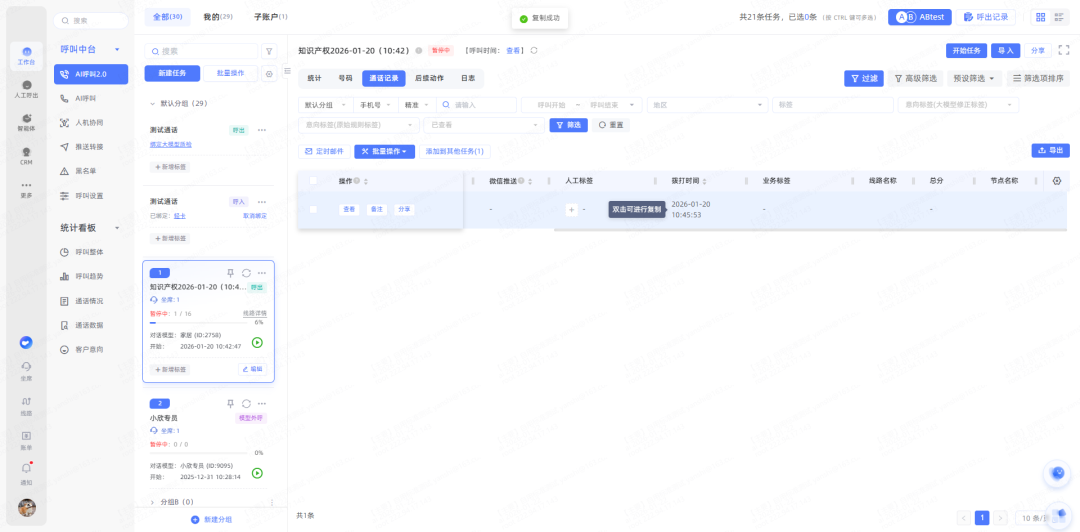Click the 请输入 phone search input field
This screenshot has height=532, width=1080.
coord(478,104)
